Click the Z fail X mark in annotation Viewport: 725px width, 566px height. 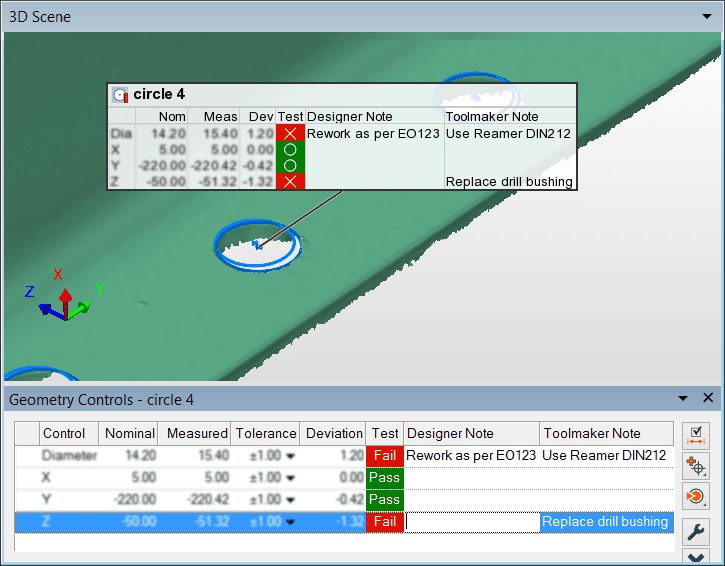click(x=290, y=181)
